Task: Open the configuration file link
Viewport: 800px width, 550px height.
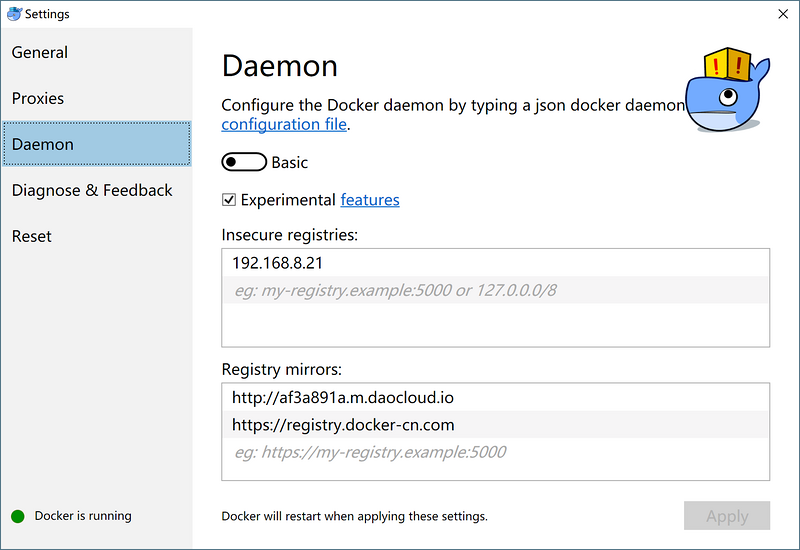Action: click(x=284, y=124)
